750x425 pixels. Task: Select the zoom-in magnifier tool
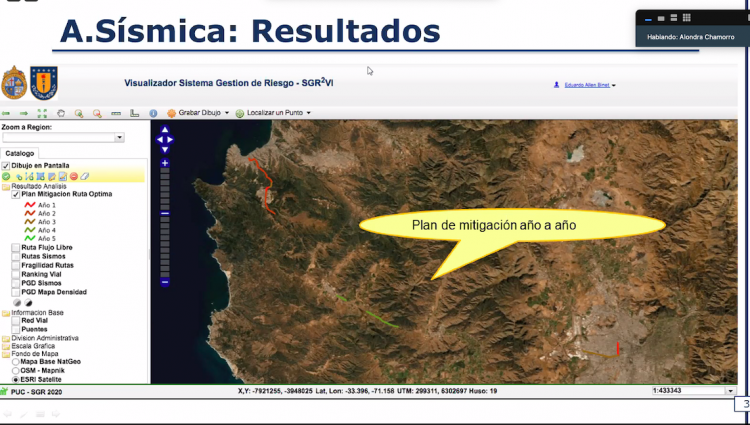[79, 113]
